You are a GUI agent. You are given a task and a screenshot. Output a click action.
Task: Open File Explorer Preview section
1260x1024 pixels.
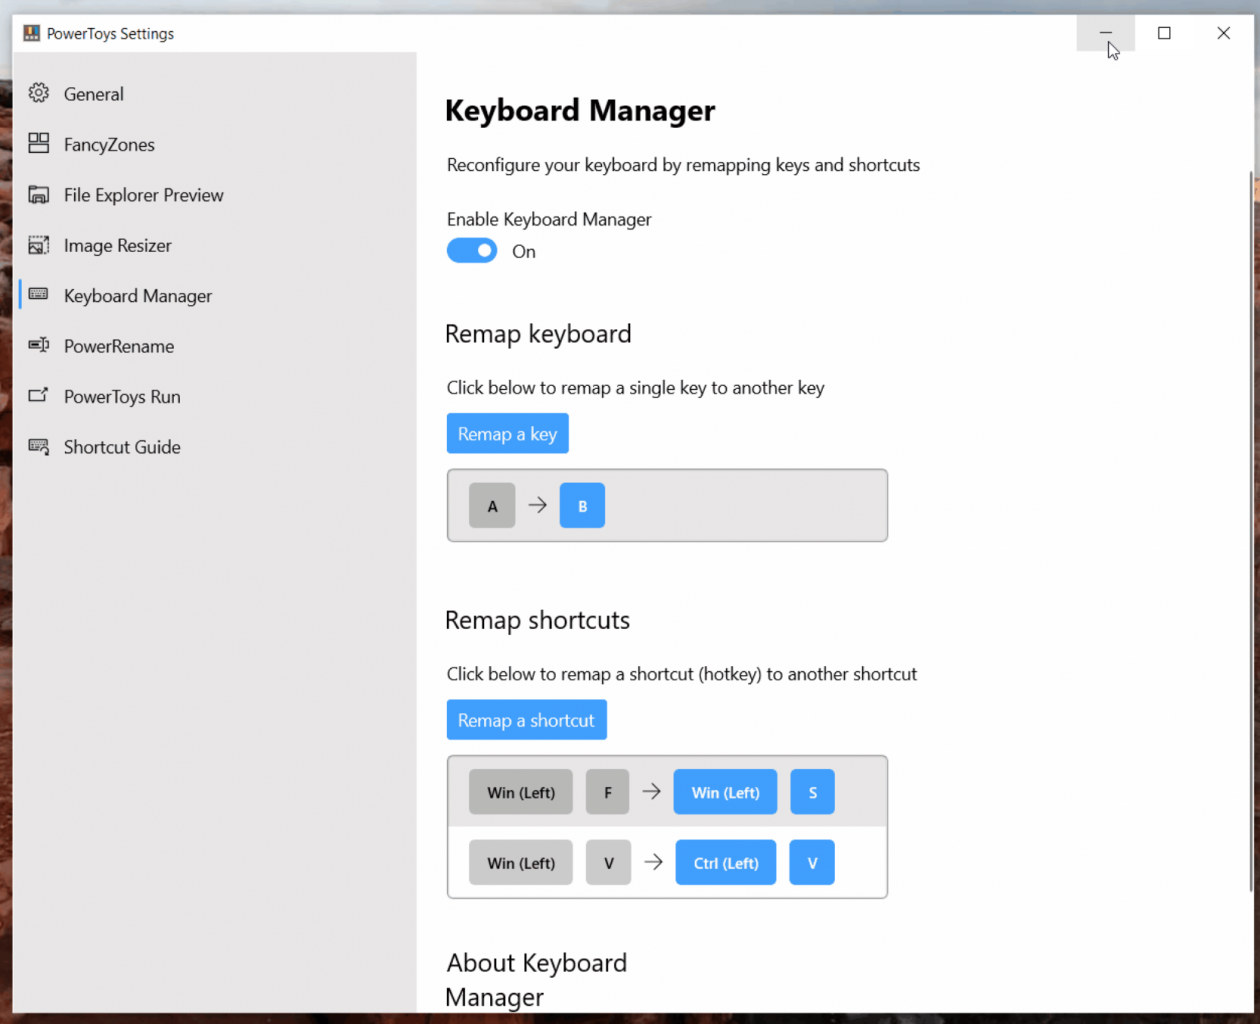click(144, 195)
